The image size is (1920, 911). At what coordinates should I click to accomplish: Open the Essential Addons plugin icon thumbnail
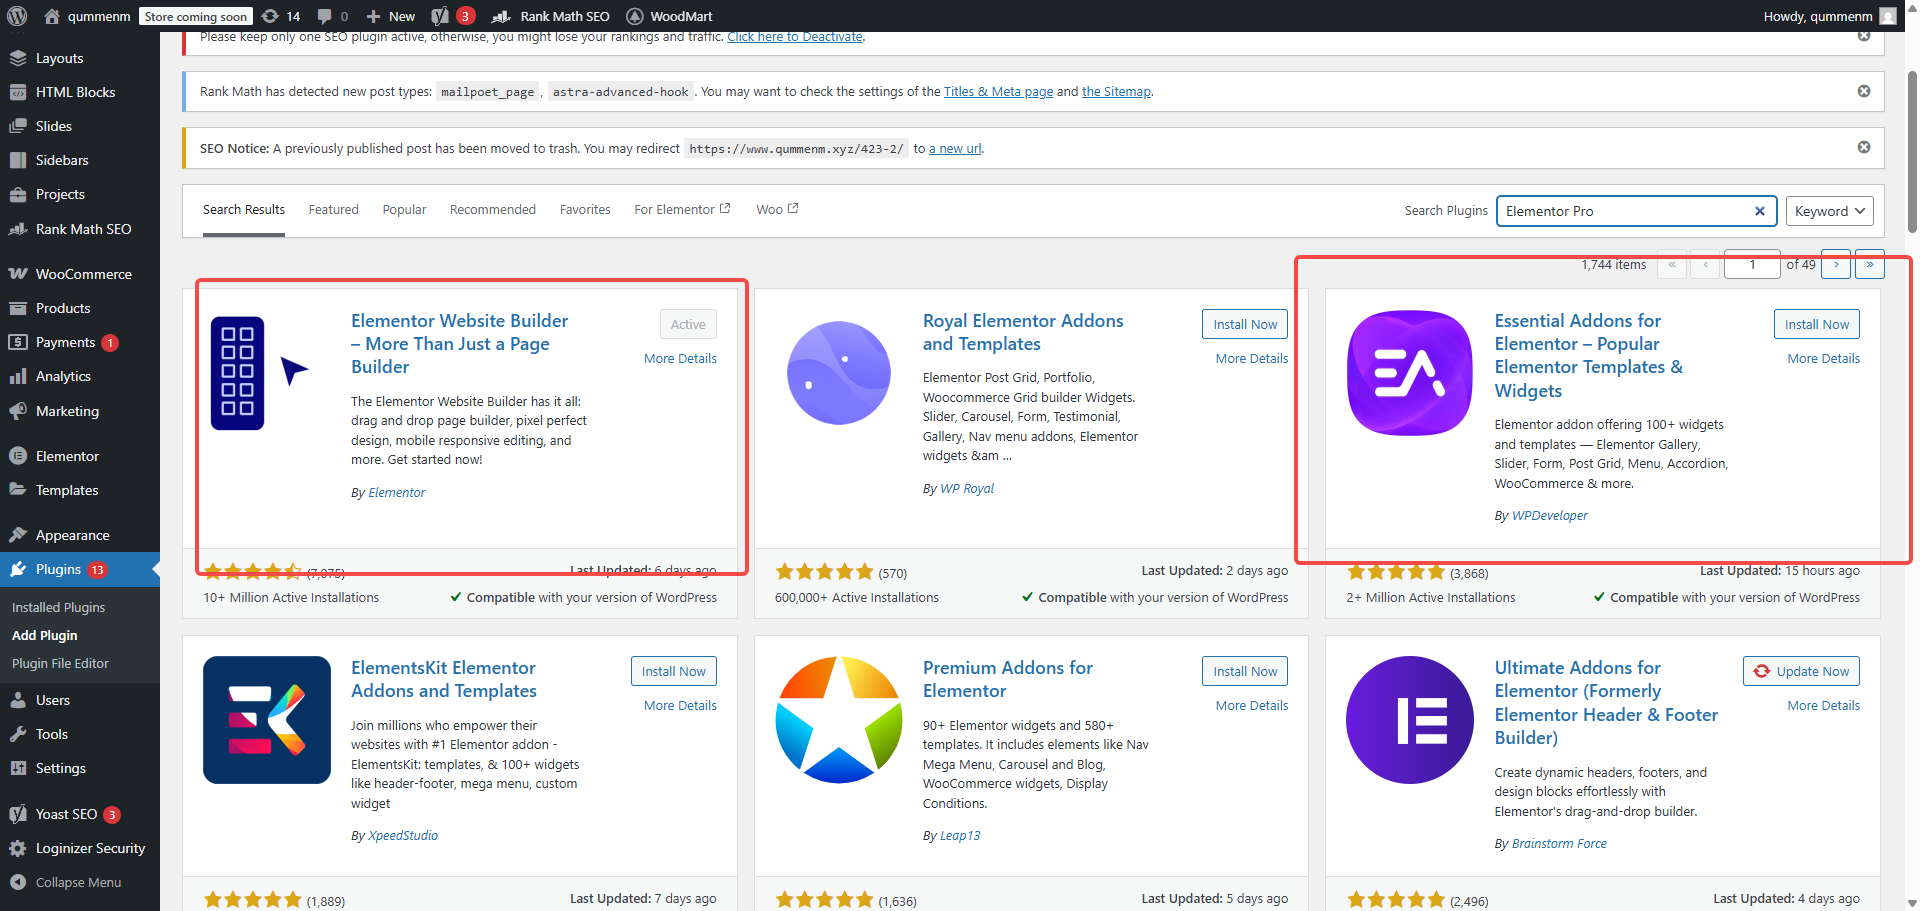tap(1409, 373)
